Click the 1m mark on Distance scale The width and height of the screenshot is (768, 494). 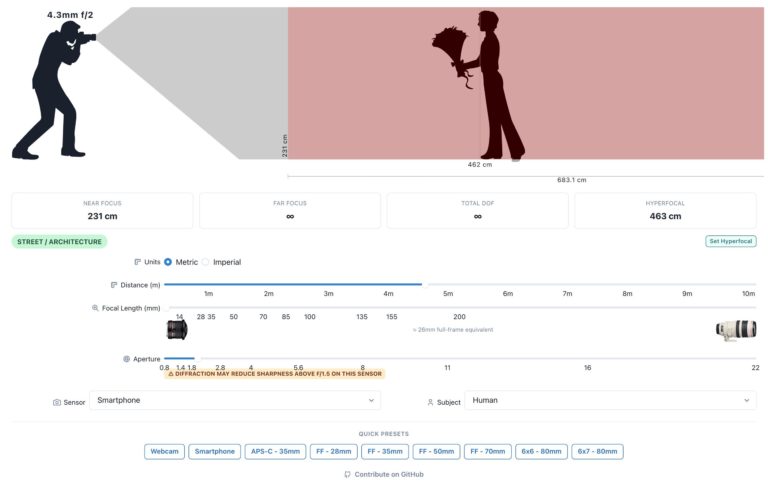pyautogui.click(x=209, y=294)
